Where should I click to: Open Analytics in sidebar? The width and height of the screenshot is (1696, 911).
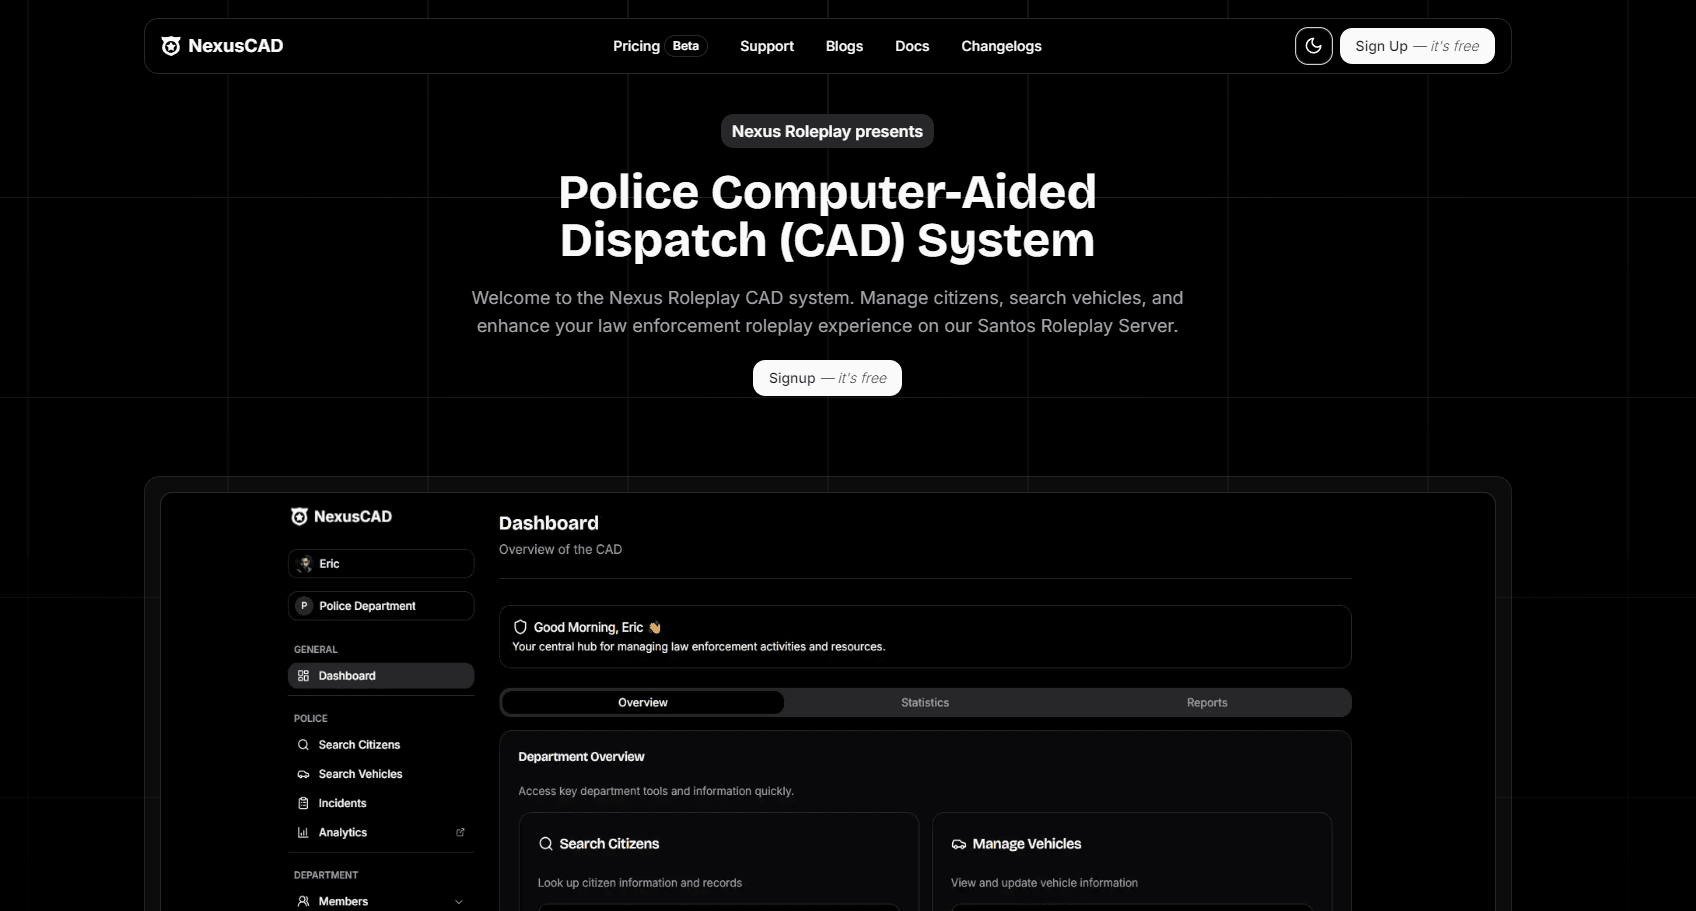point(381,832)
